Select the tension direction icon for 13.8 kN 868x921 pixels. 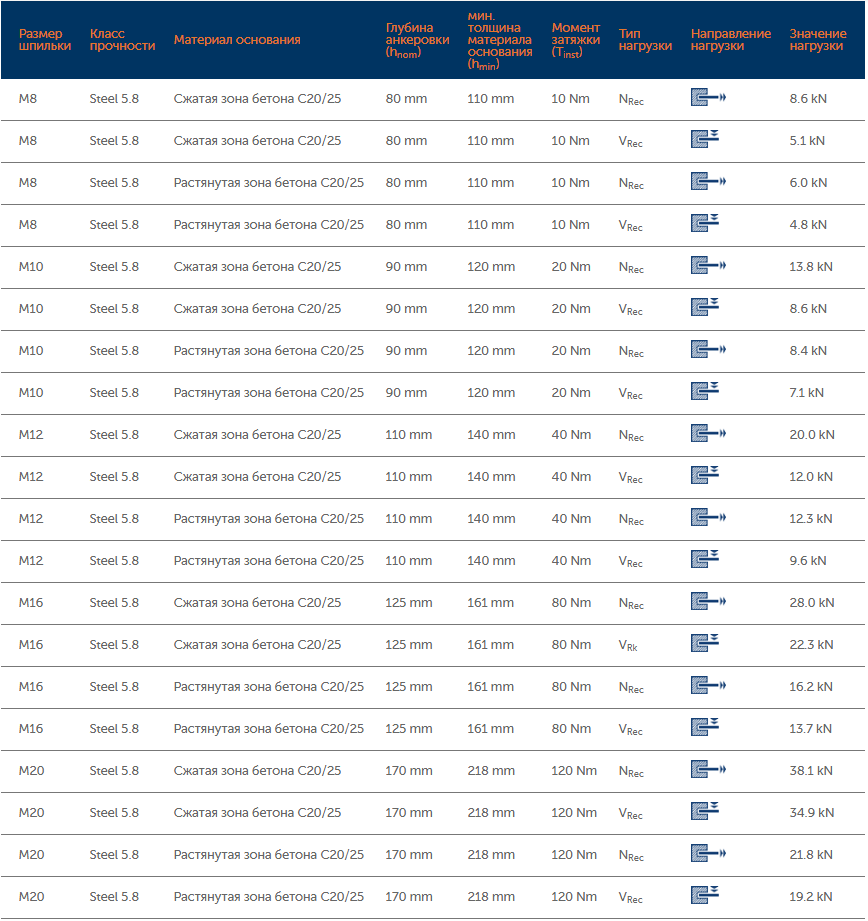pos(708,266)
